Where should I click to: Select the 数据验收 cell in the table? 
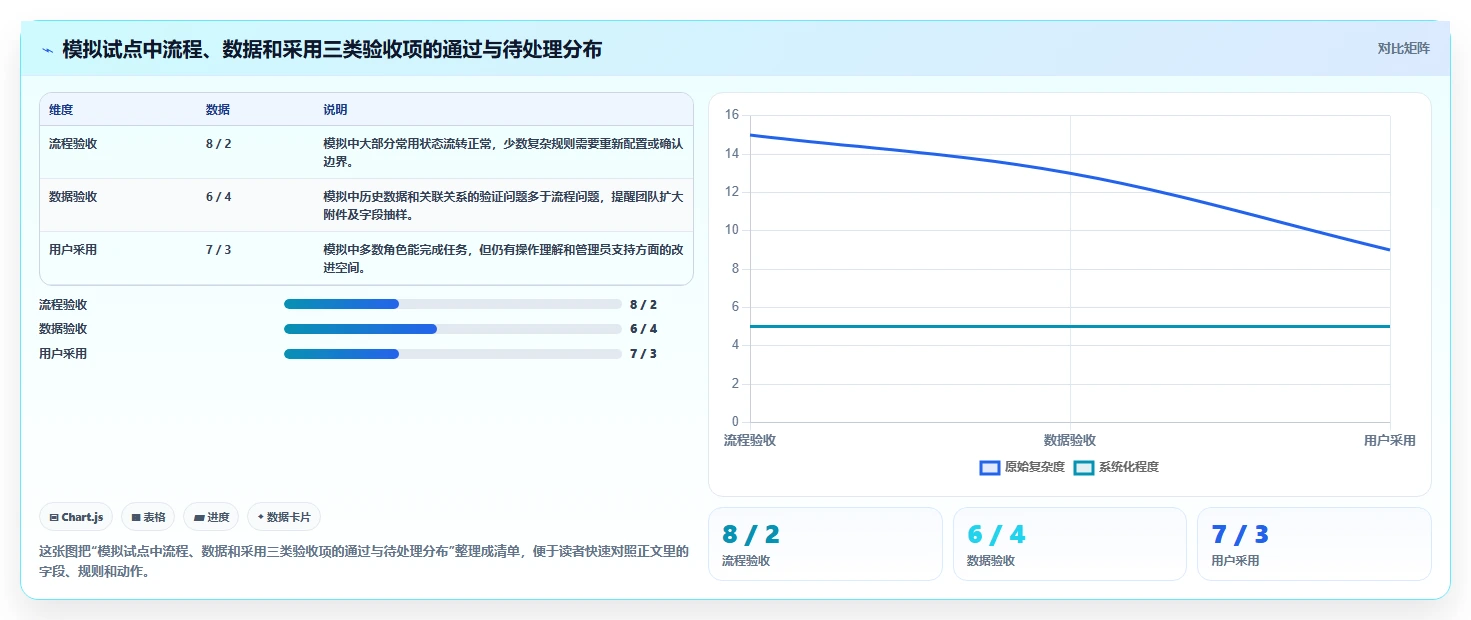click(73, 196)
